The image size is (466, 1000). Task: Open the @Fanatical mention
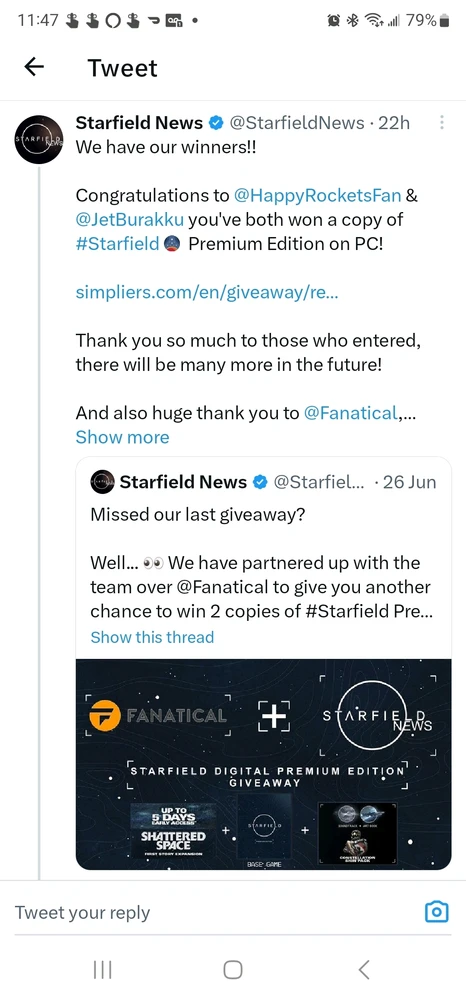(x=351, y=413)
